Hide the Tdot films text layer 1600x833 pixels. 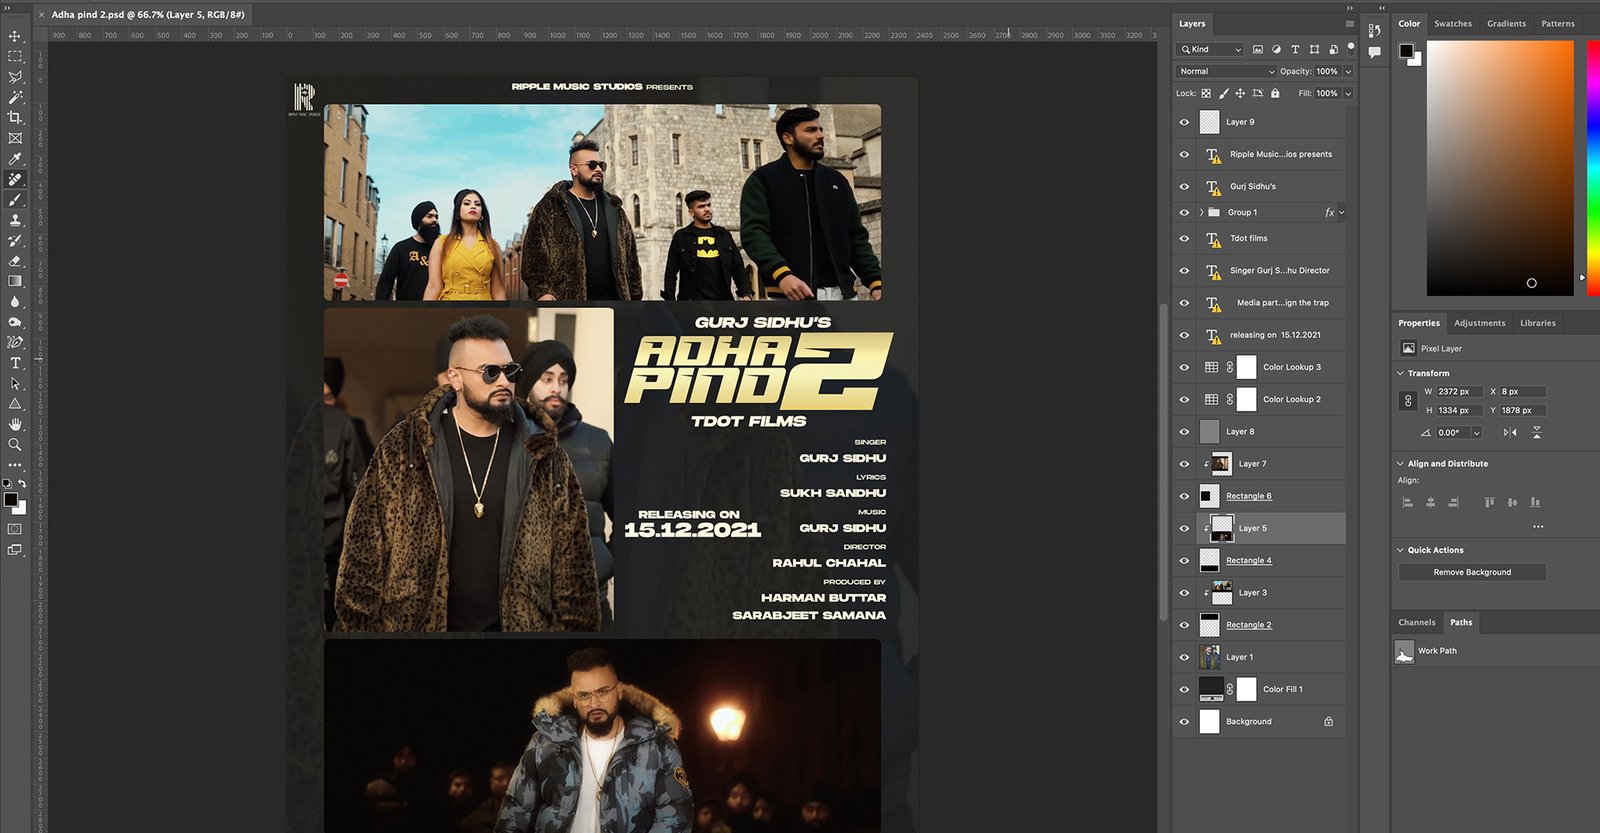click(1185, 239)
